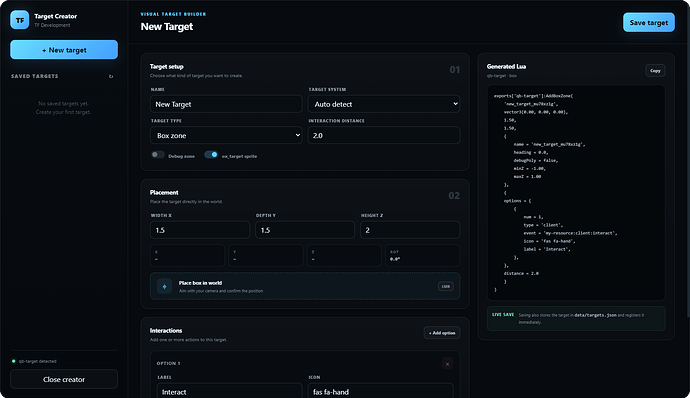Image resolution: width=690 pixels, height=398 pixels.
Task: Edit the Depth Y field
Action: click(x=305, y=230)
